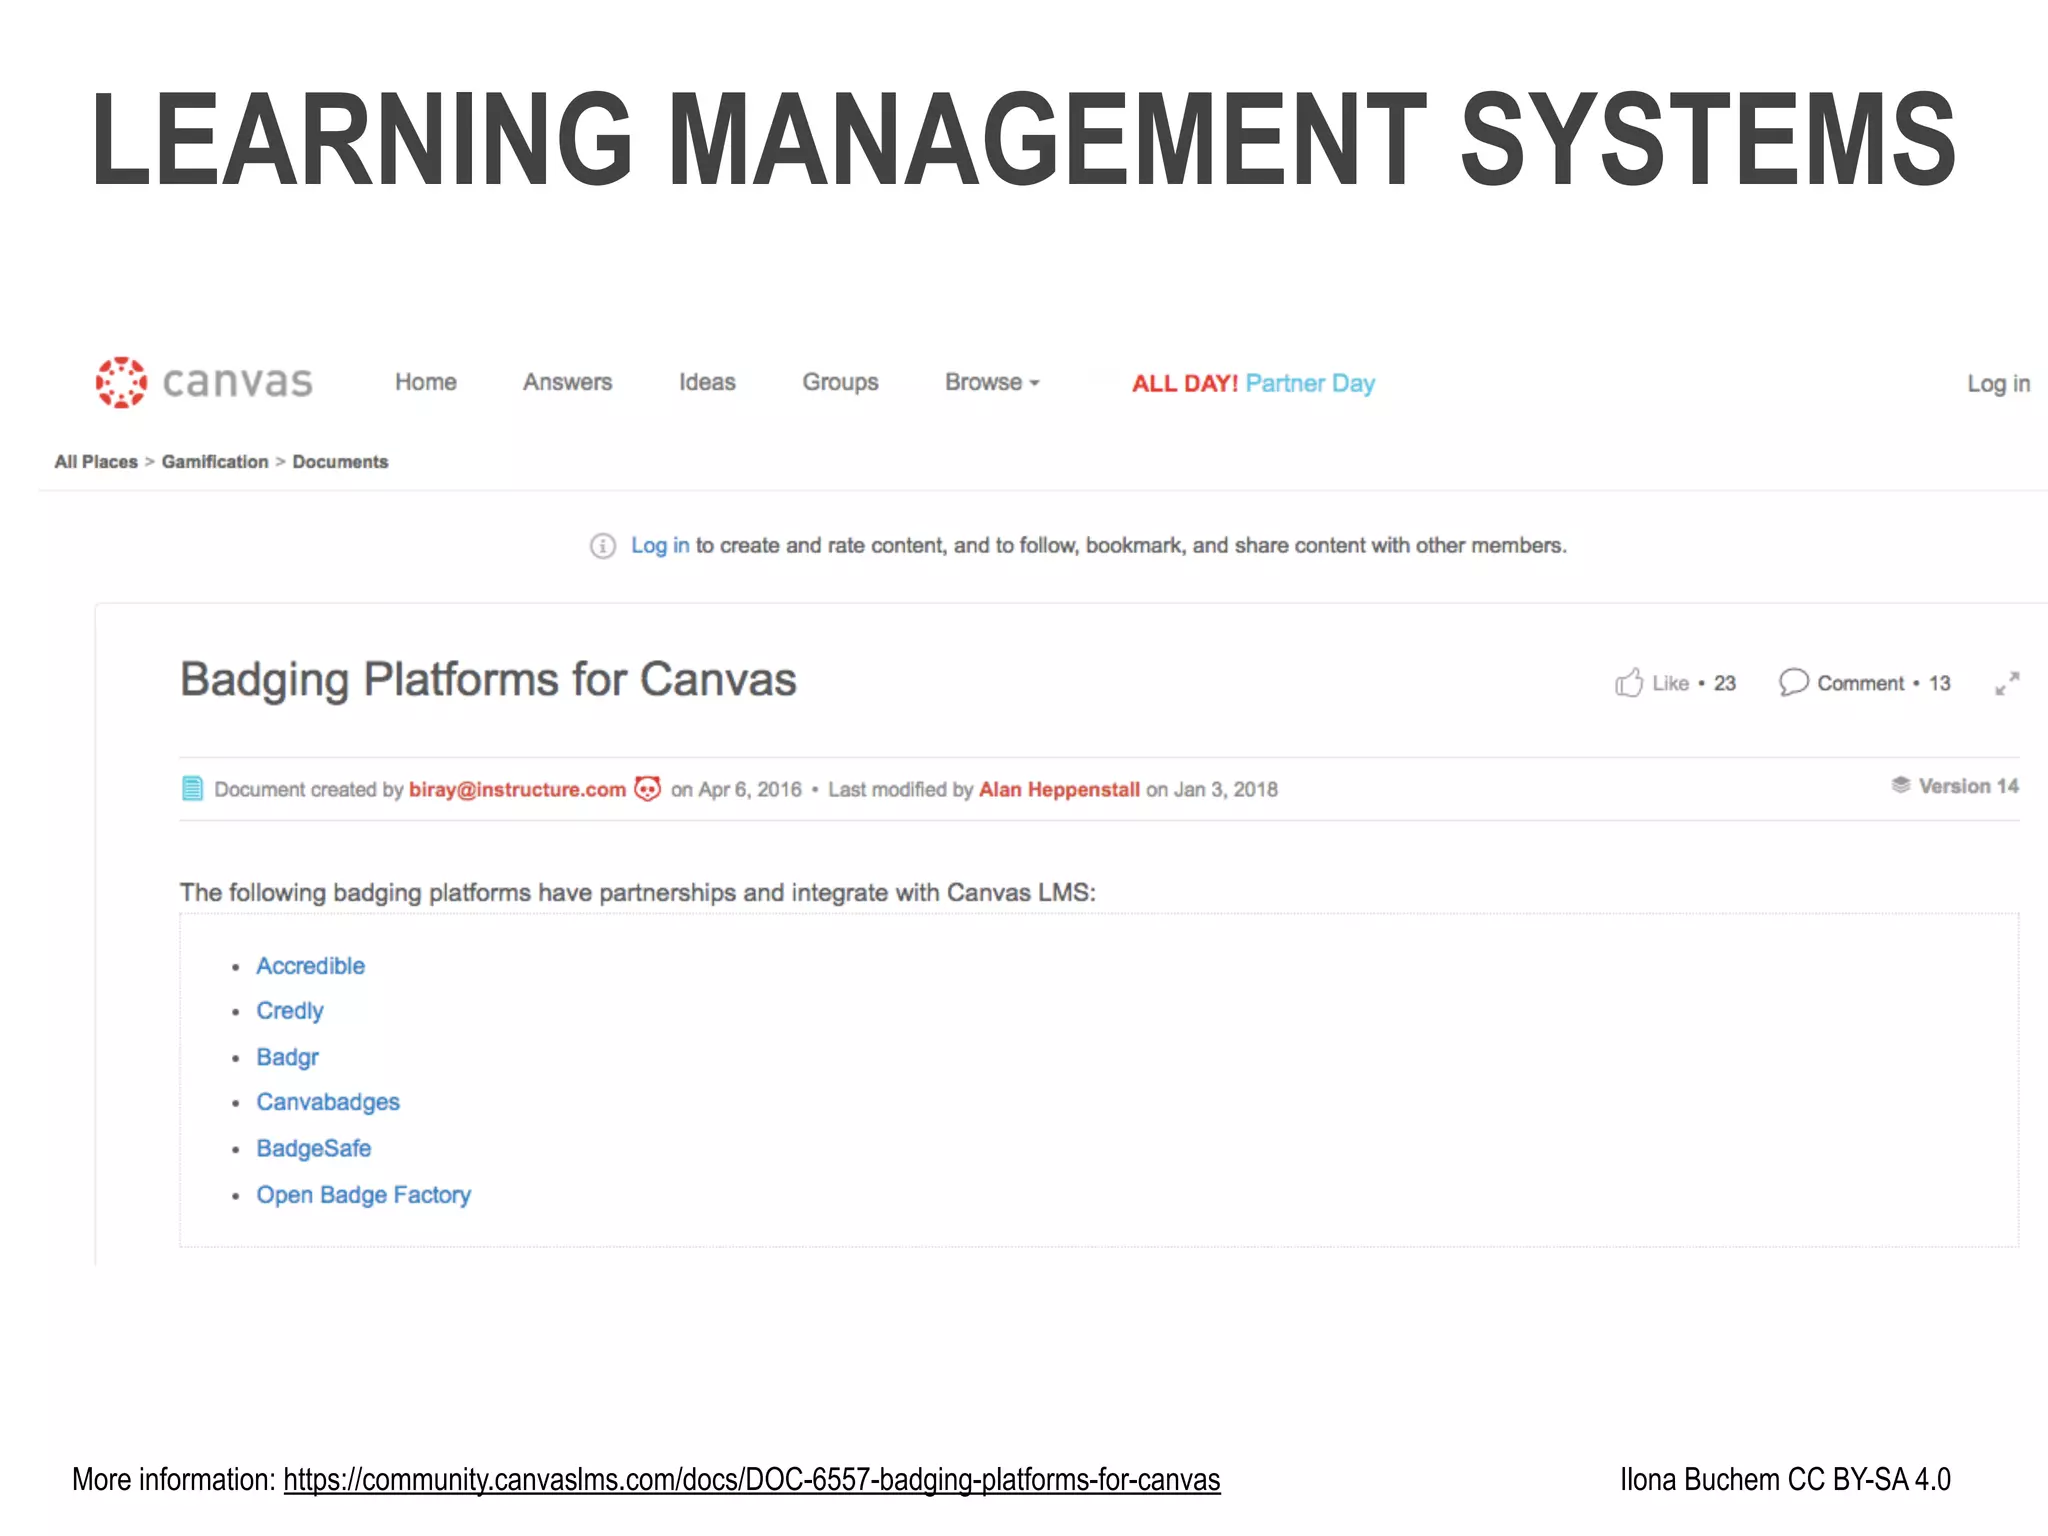Open the Open Badge Factory link
The height and width of the screenshot is (1536, 2048).
364,1195
